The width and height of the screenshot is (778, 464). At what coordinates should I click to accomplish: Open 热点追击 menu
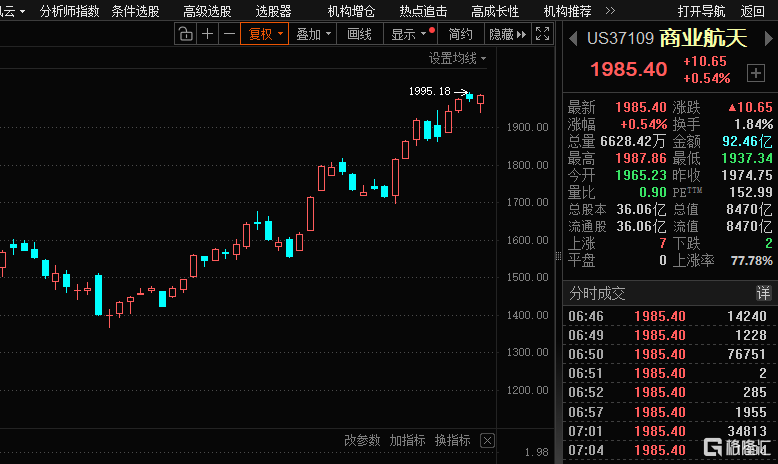423,11
